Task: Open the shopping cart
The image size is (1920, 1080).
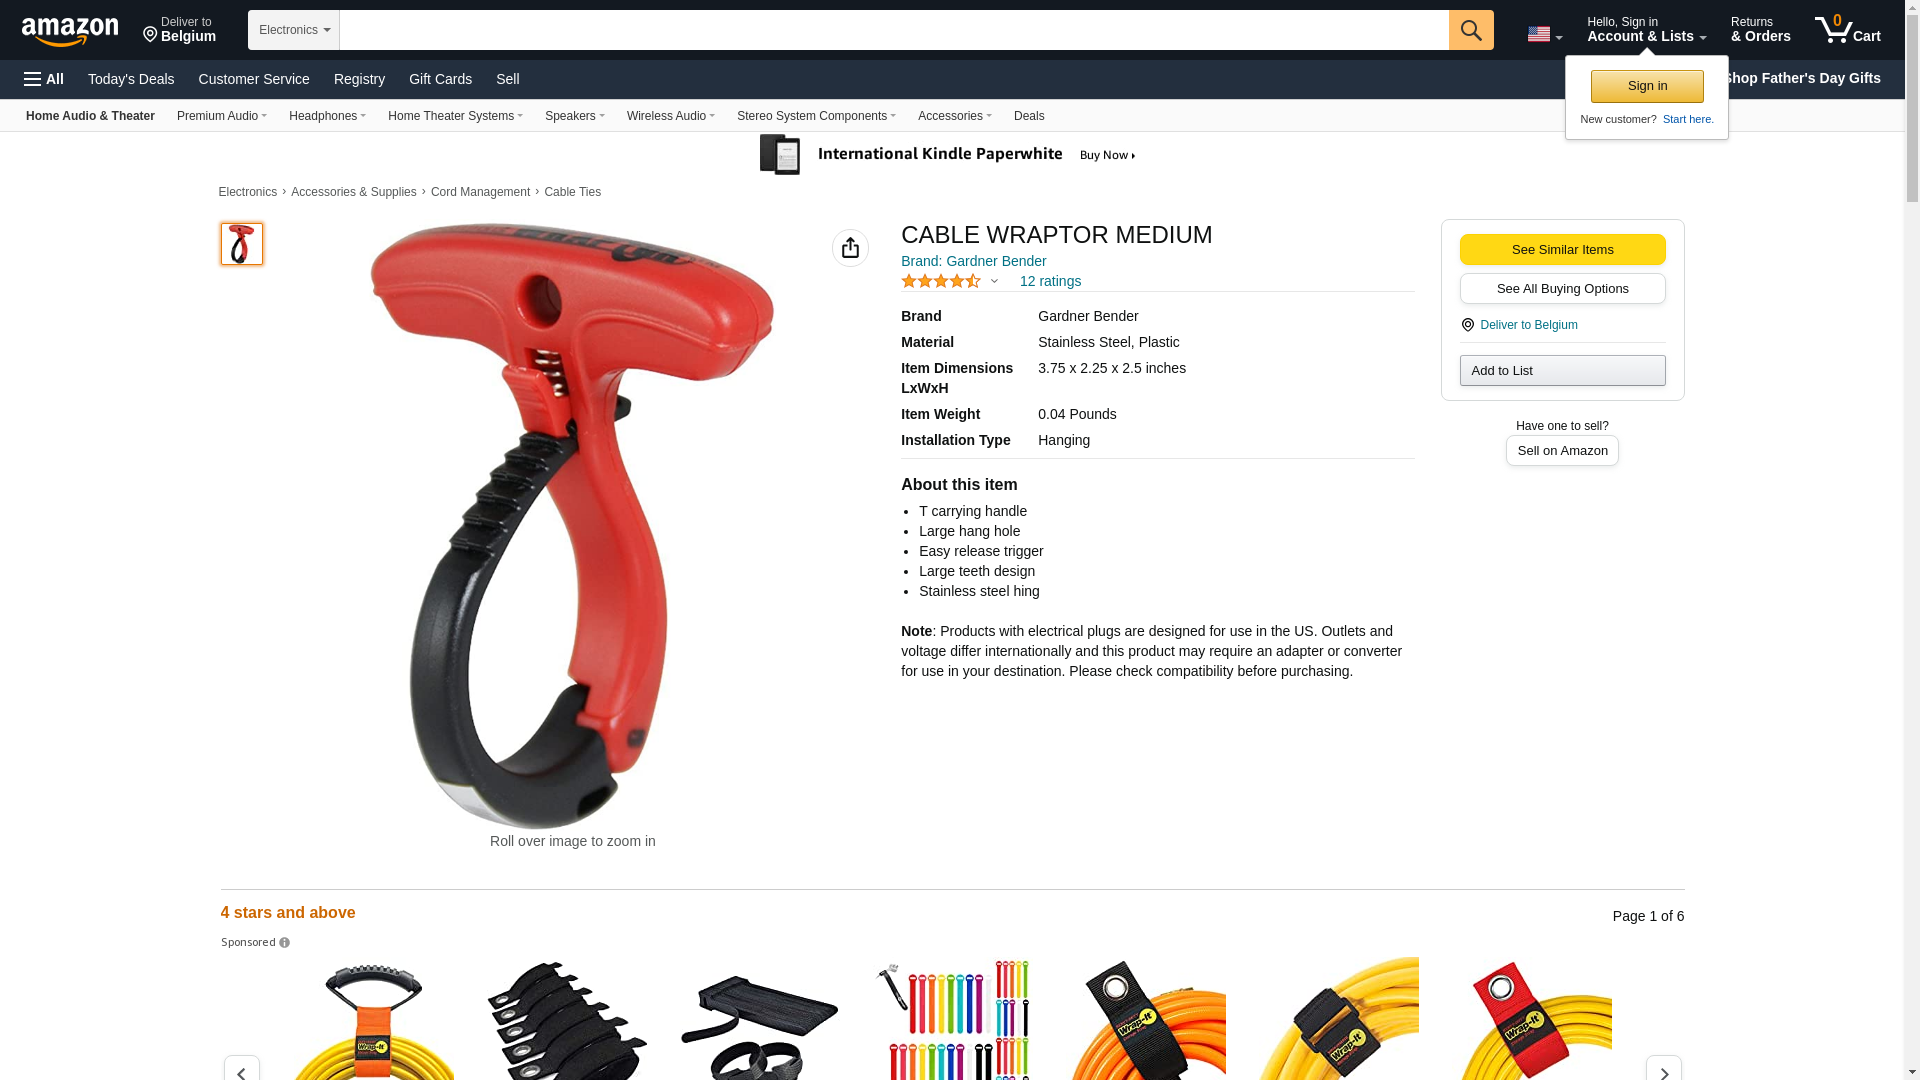Action: pos(1848,30)
